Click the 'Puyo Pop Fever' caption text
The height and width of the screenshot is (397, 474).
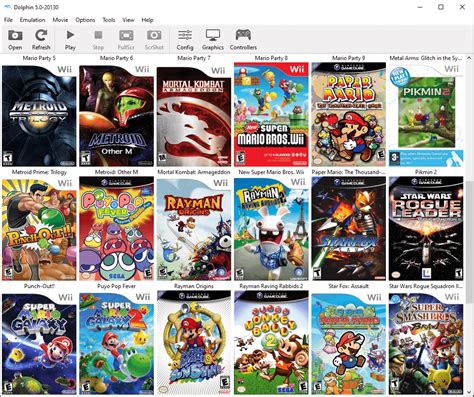[116, 286]
